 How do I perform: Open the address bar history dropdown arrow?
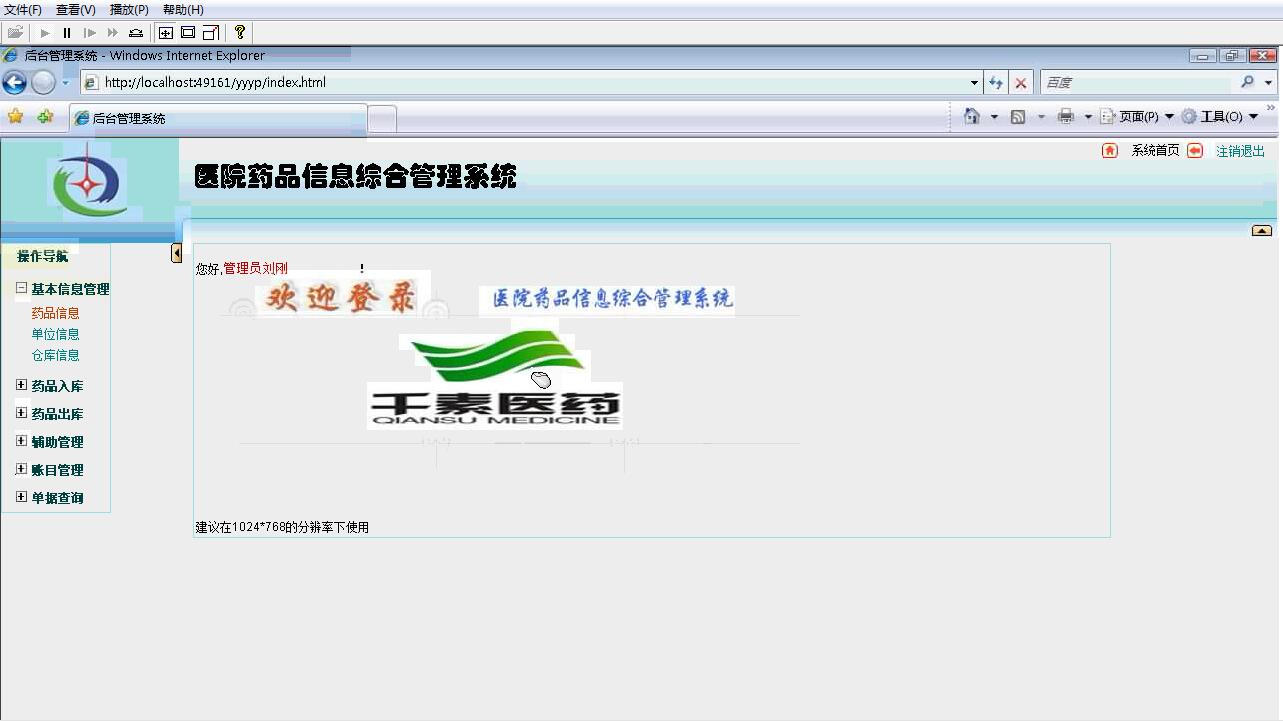[975, 83]
